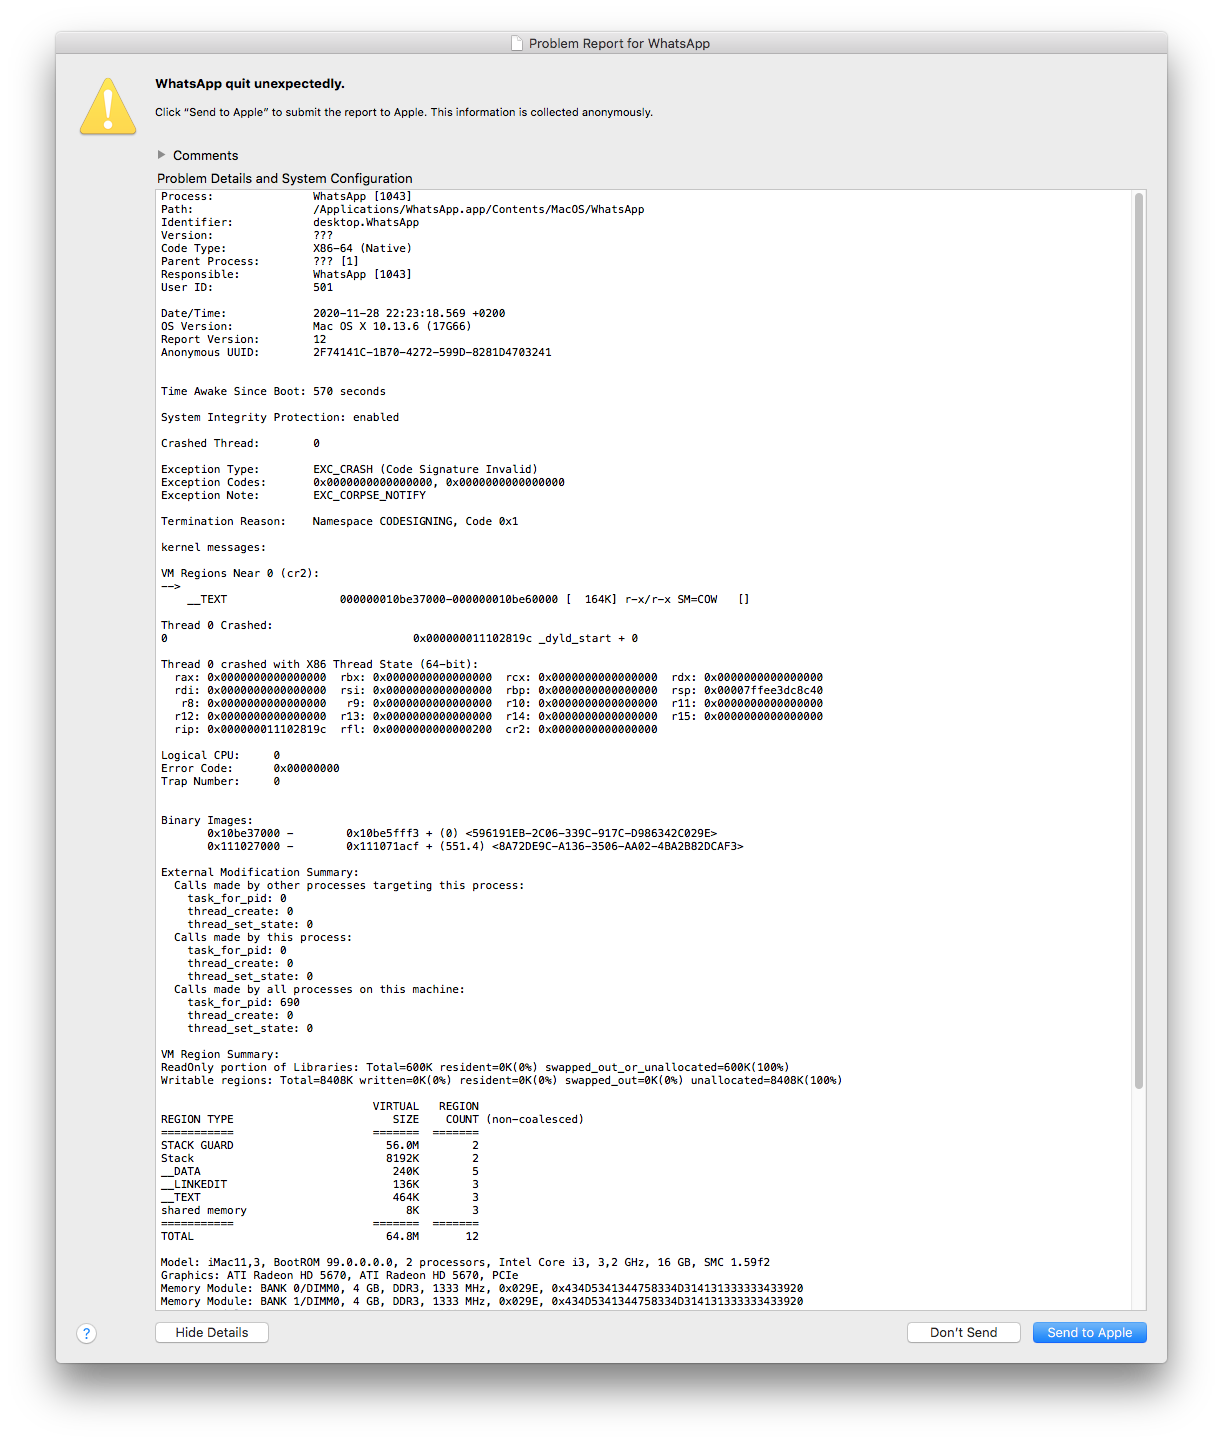Click the window title 'Problem Report for WhatsApp'
Viewport: 1223px width, 1443px height.
point(619,44)
